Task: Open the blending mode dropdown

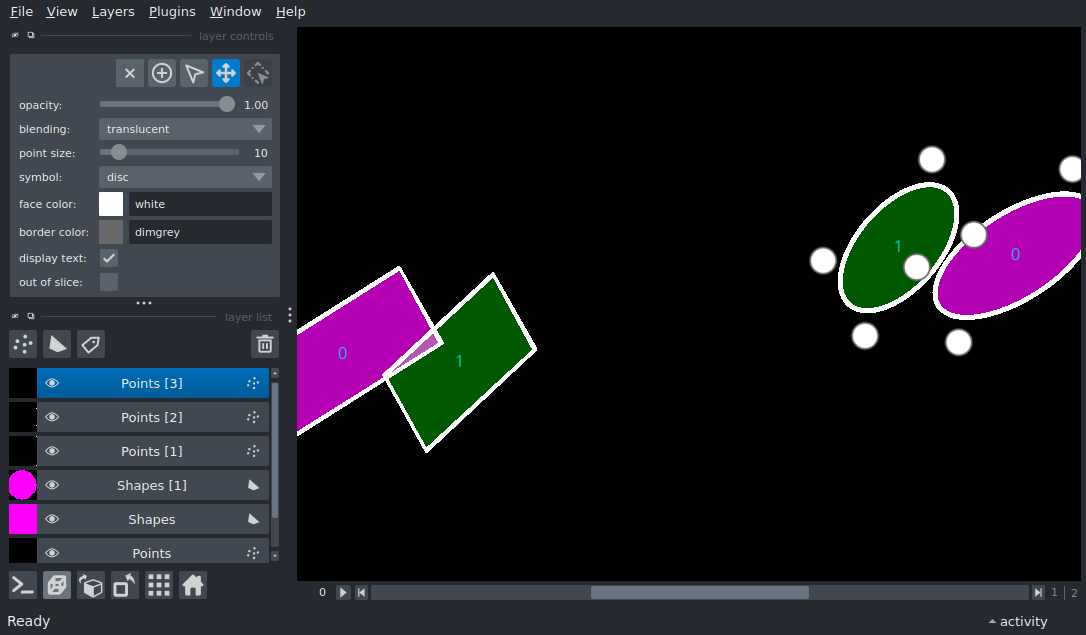Action: pyautogui.click(x=185, y=129)
